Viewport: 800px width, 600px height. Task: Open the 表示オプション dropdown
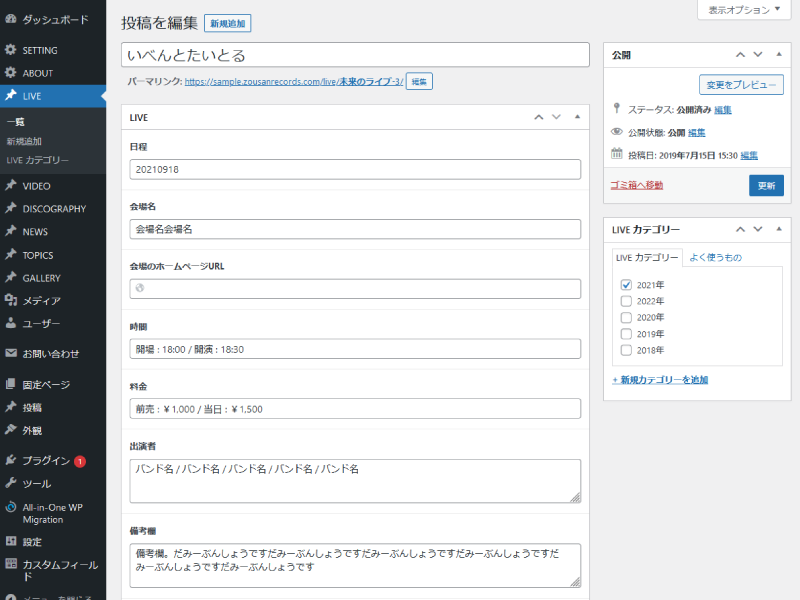(743, 10)
